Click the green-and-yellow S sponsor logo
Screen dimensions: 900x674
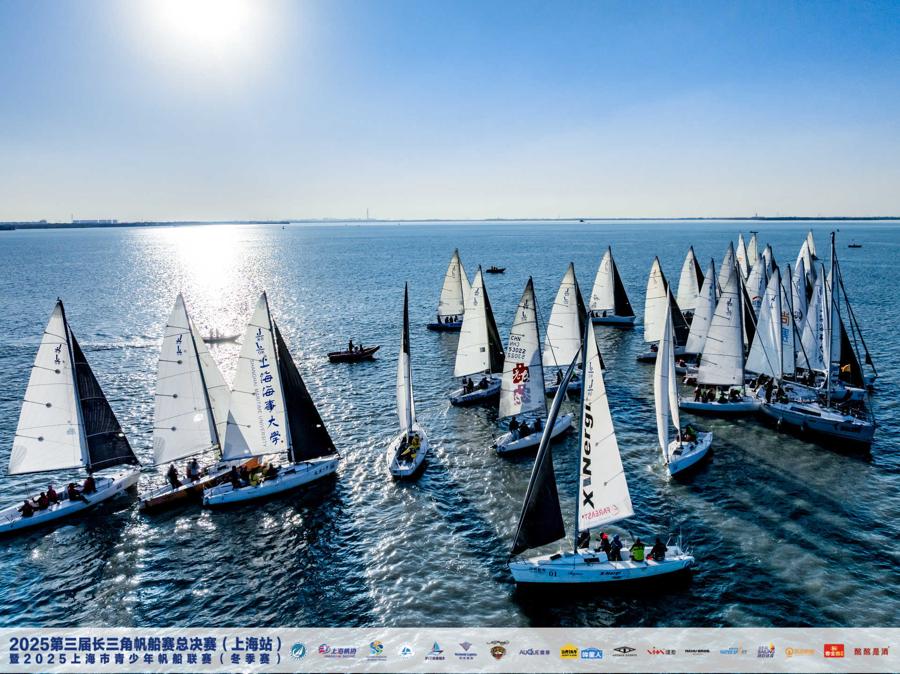pos(376,650)
